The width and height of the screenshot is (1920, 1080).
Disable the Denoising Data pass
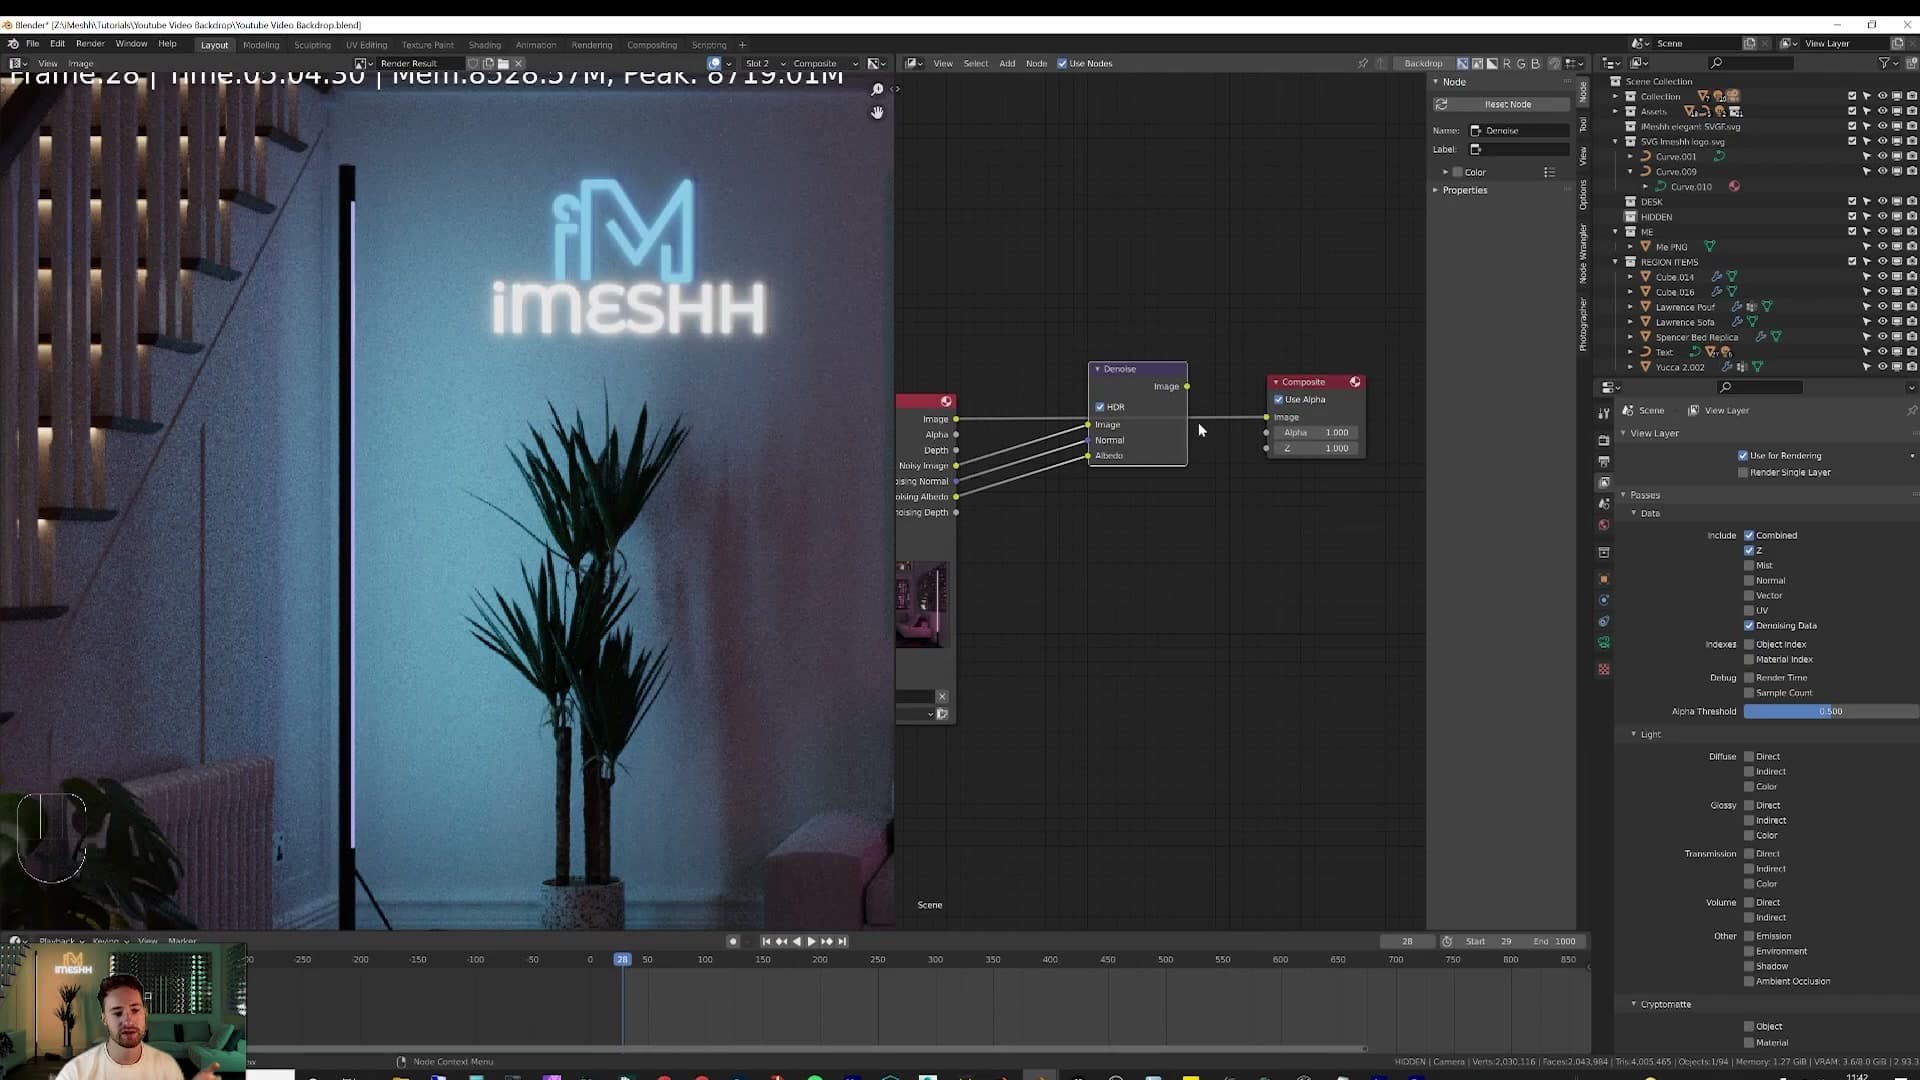[1749, 626]
